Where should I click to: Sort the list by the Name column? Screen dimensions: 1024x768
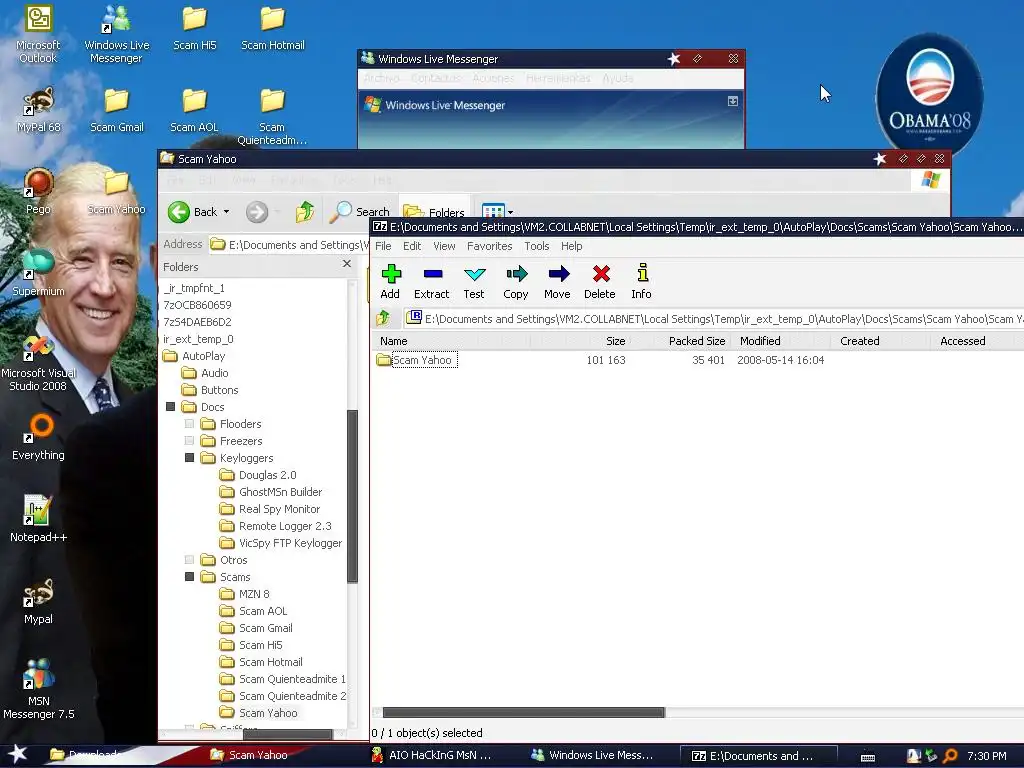tap(451, 341)
